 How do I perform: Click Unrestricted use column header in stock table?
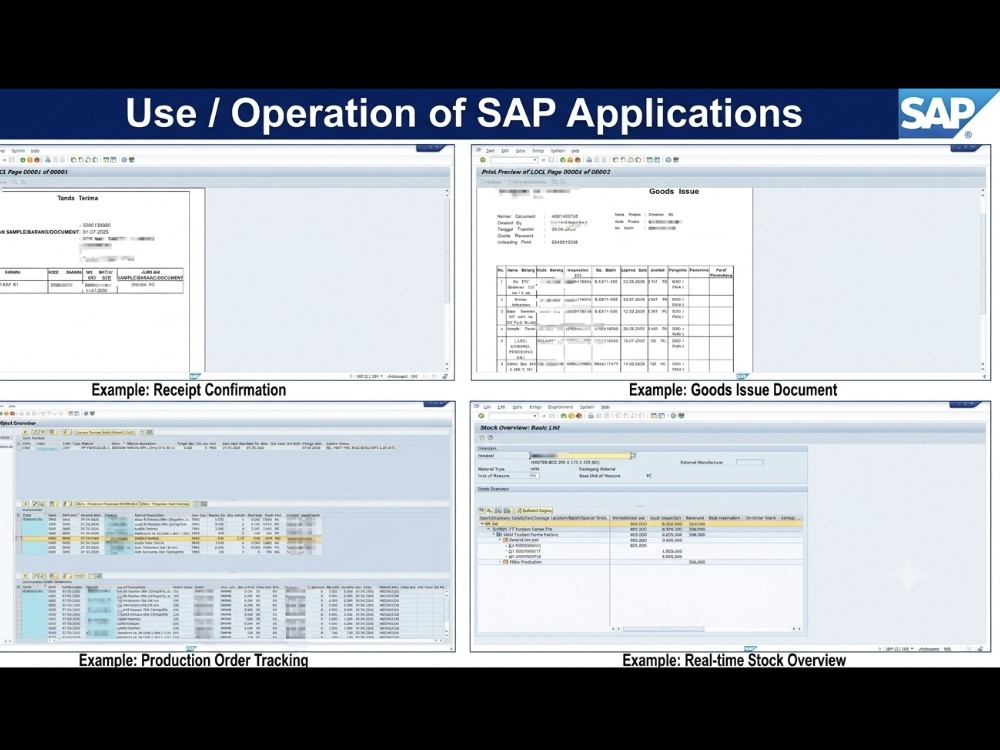pos(629,518)
